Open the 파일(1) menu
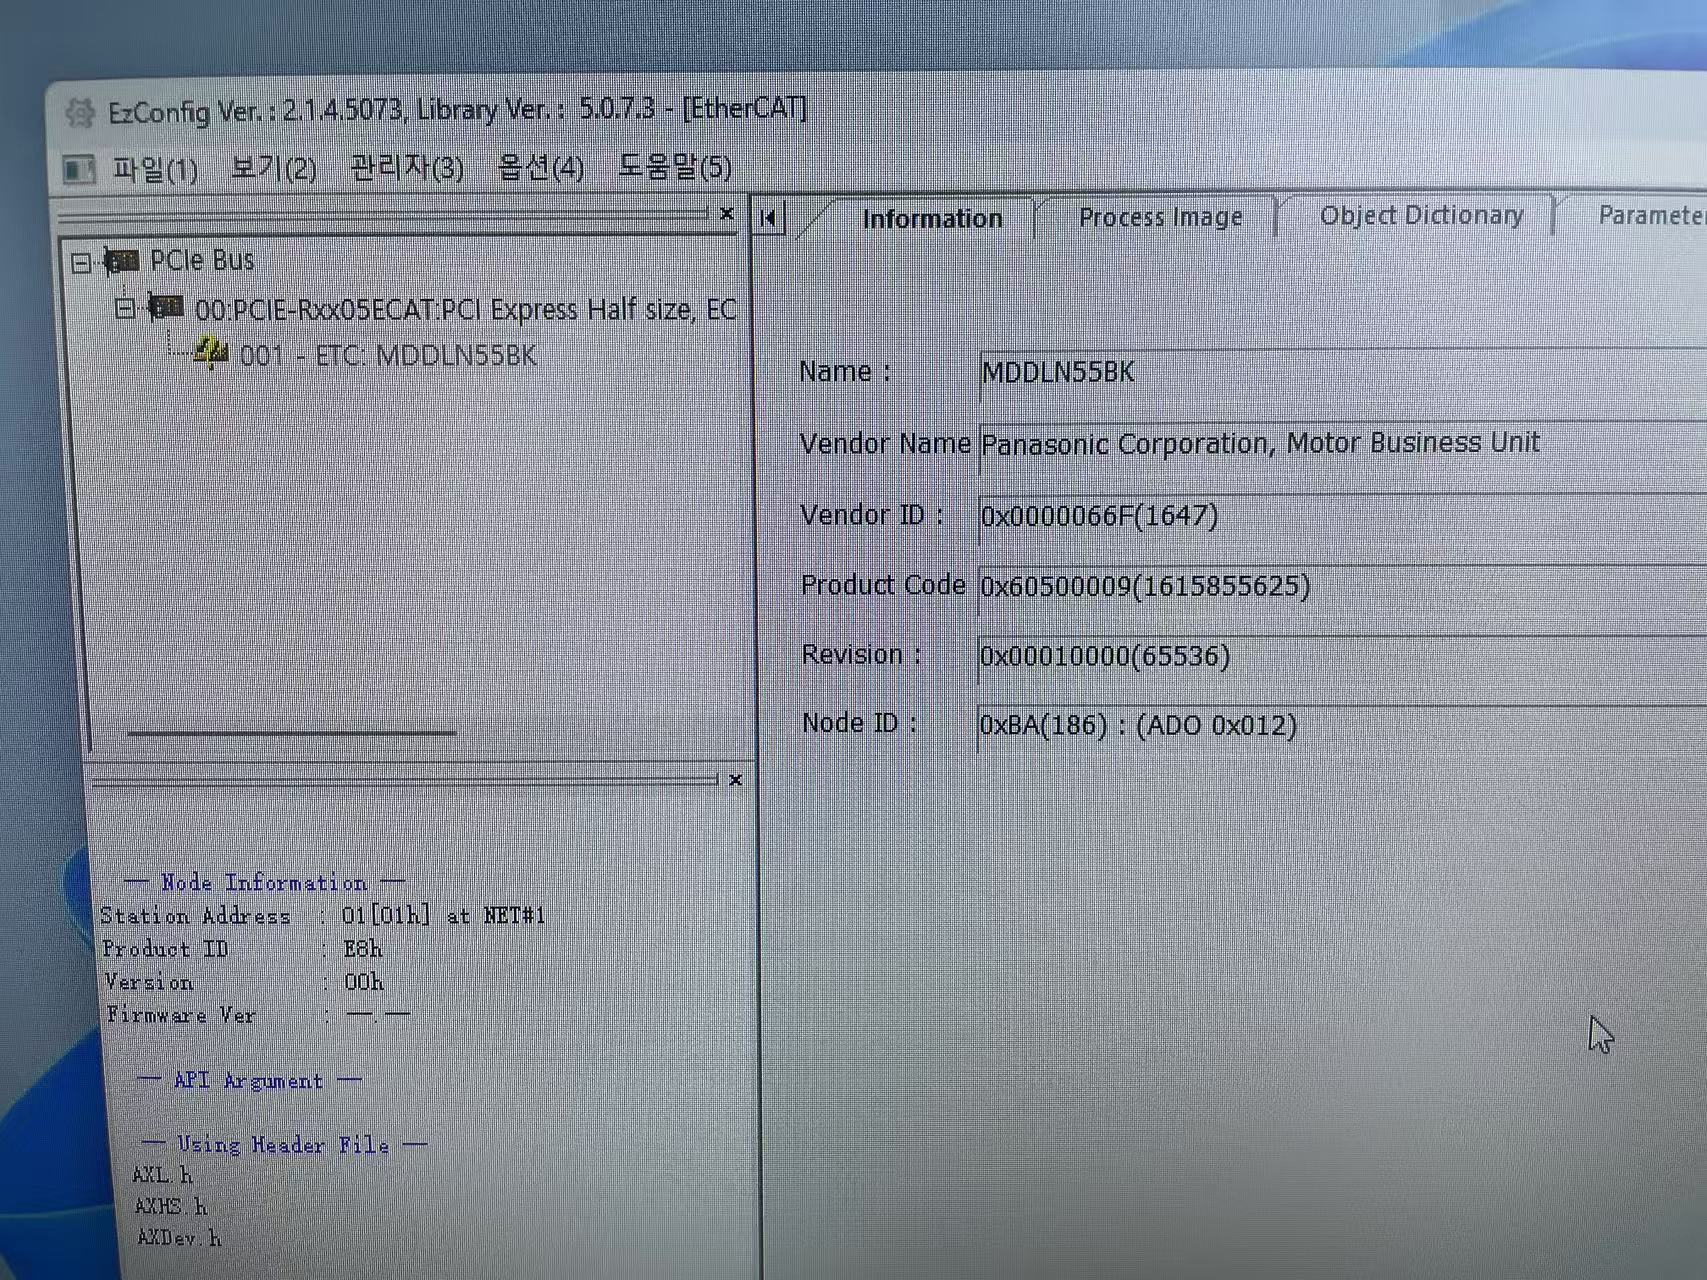1707x1280 pixels. pos(155,169)
